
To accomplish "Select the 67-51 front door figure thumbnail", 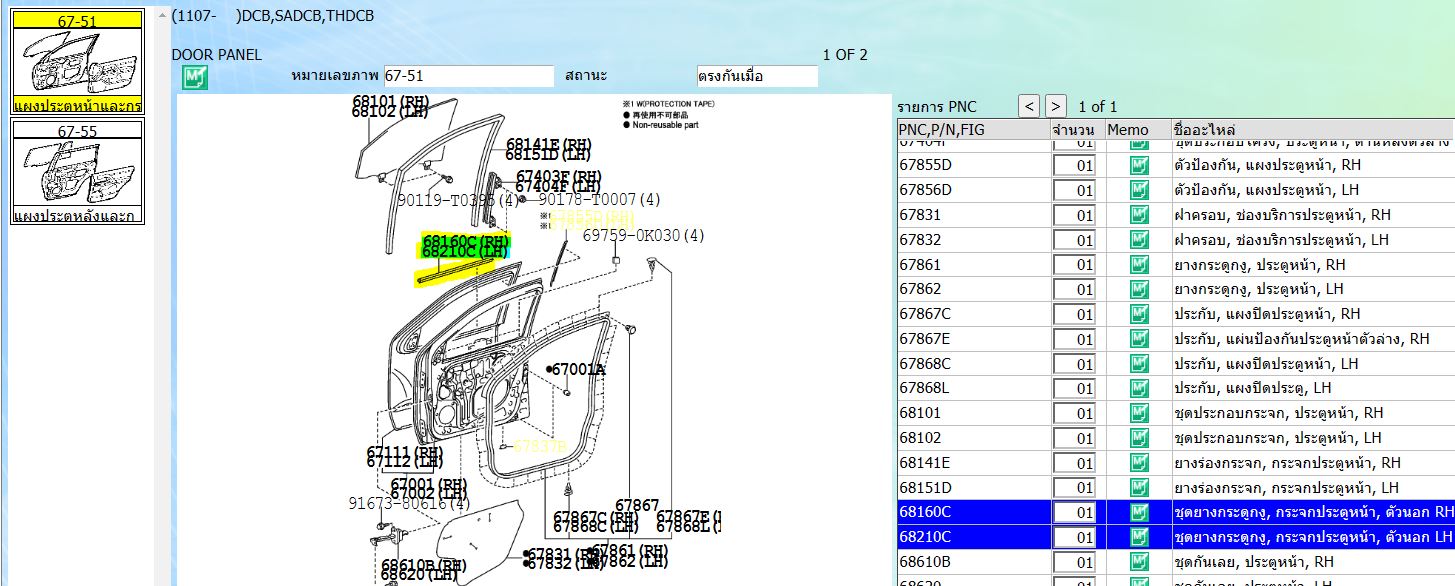I will click(77, 62).
